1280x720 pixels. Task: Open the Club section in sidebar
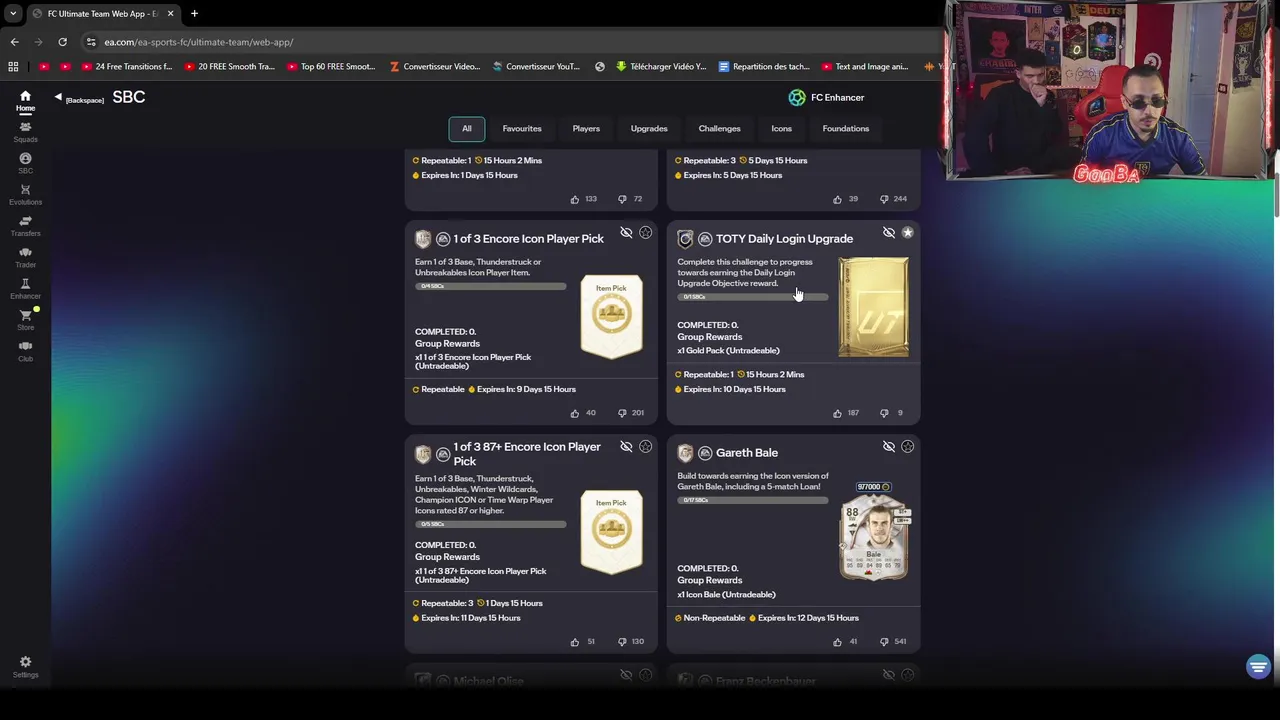pyautogui.click(x=25, y=351)
